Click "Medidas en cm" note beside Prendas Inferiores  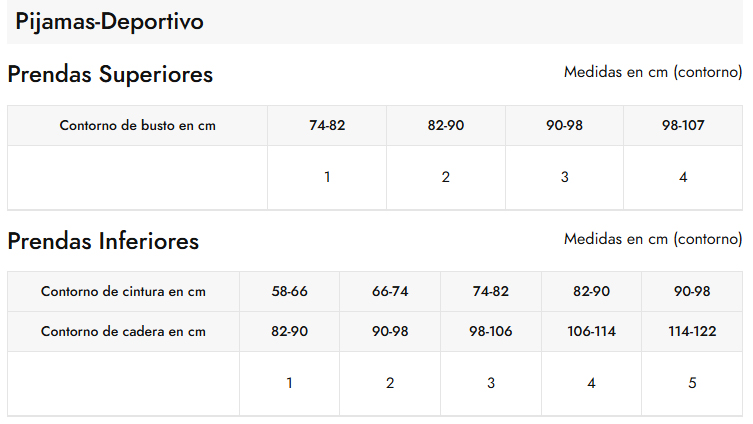click(653, 239)
